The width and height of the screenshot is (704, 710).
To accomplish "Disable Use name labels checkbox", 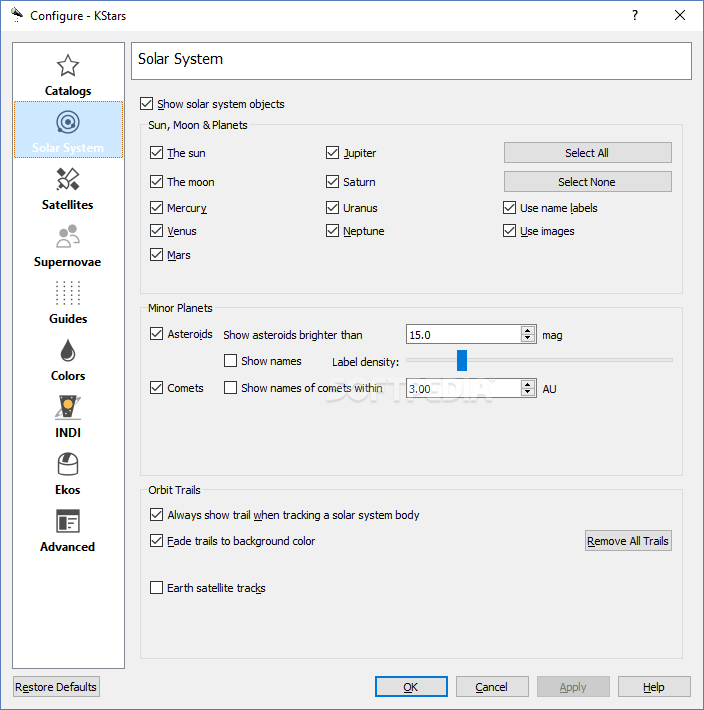I will [x=509, y=208].
